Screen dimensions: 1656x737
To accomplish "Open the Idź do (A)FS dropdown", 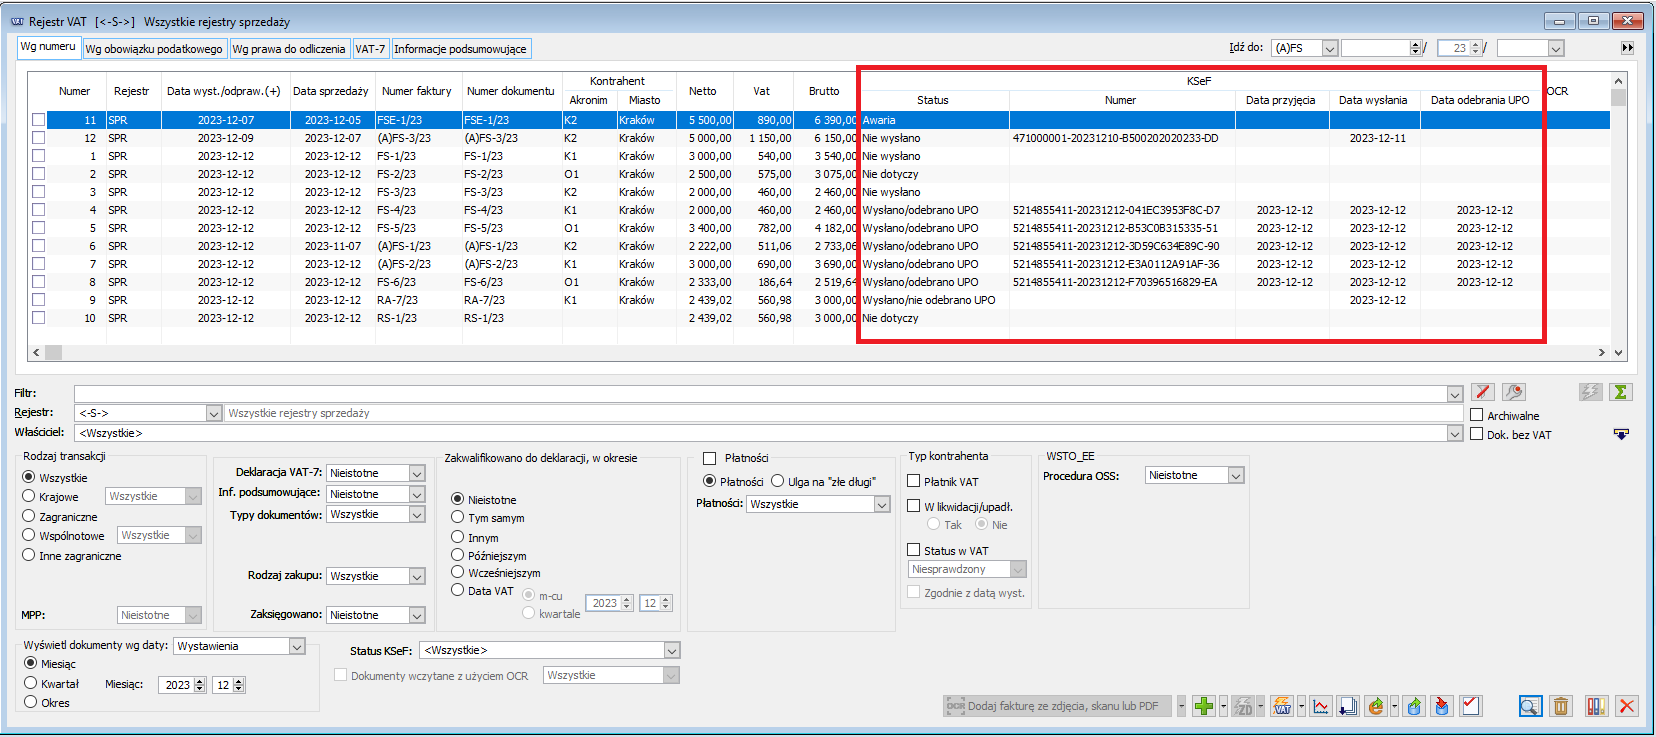I will click(1330, 48).
